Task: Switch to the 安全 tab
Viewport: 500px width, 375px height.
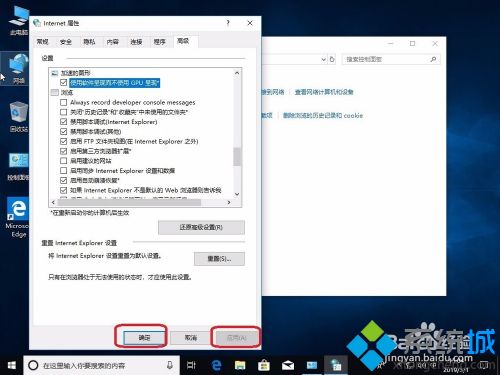Action: (66, 42)
